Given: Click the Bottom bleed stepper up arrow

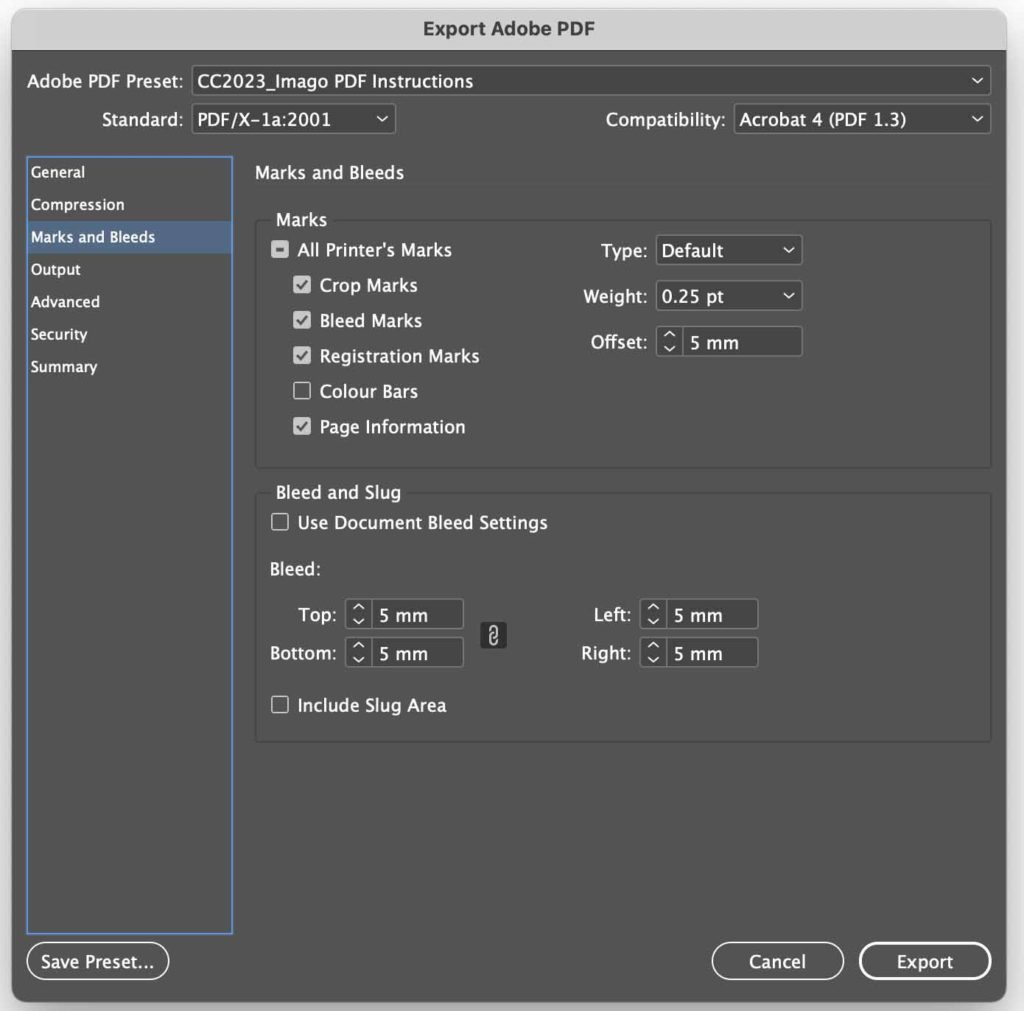Looking at the screenshot, I should tap(358, 647).
